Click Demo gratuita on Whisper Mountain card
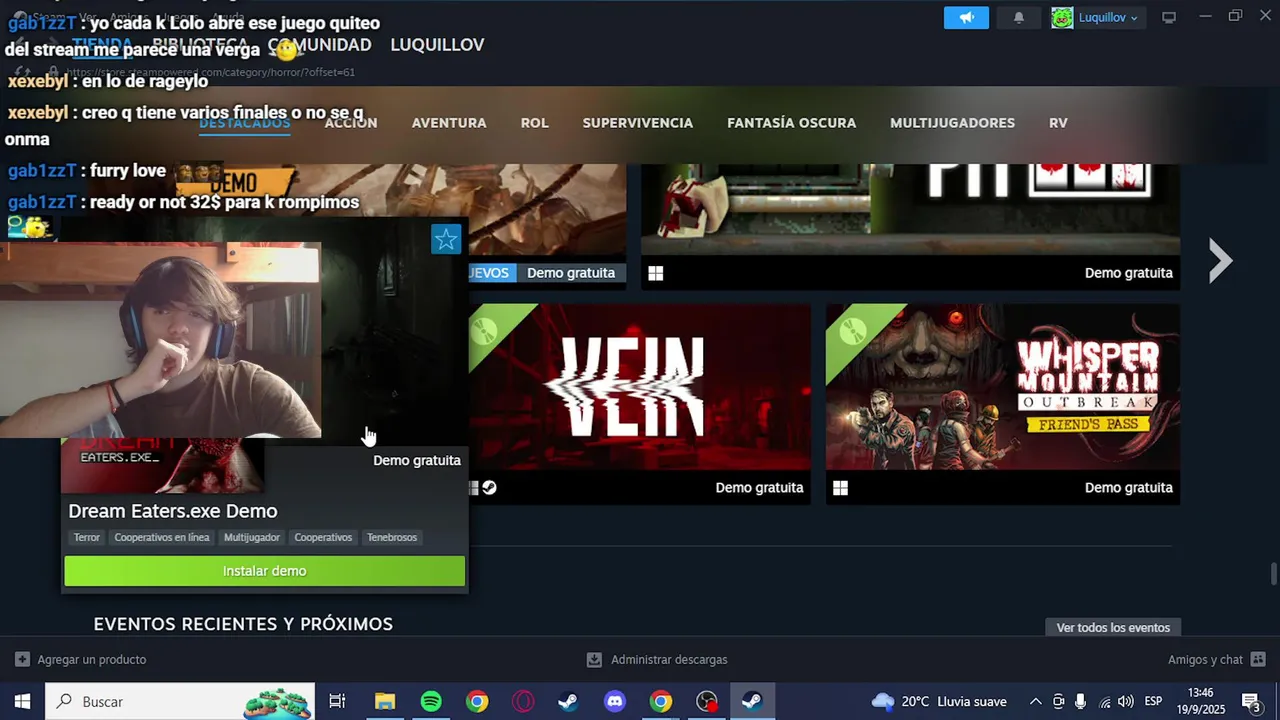 [x=1129, y=488]
